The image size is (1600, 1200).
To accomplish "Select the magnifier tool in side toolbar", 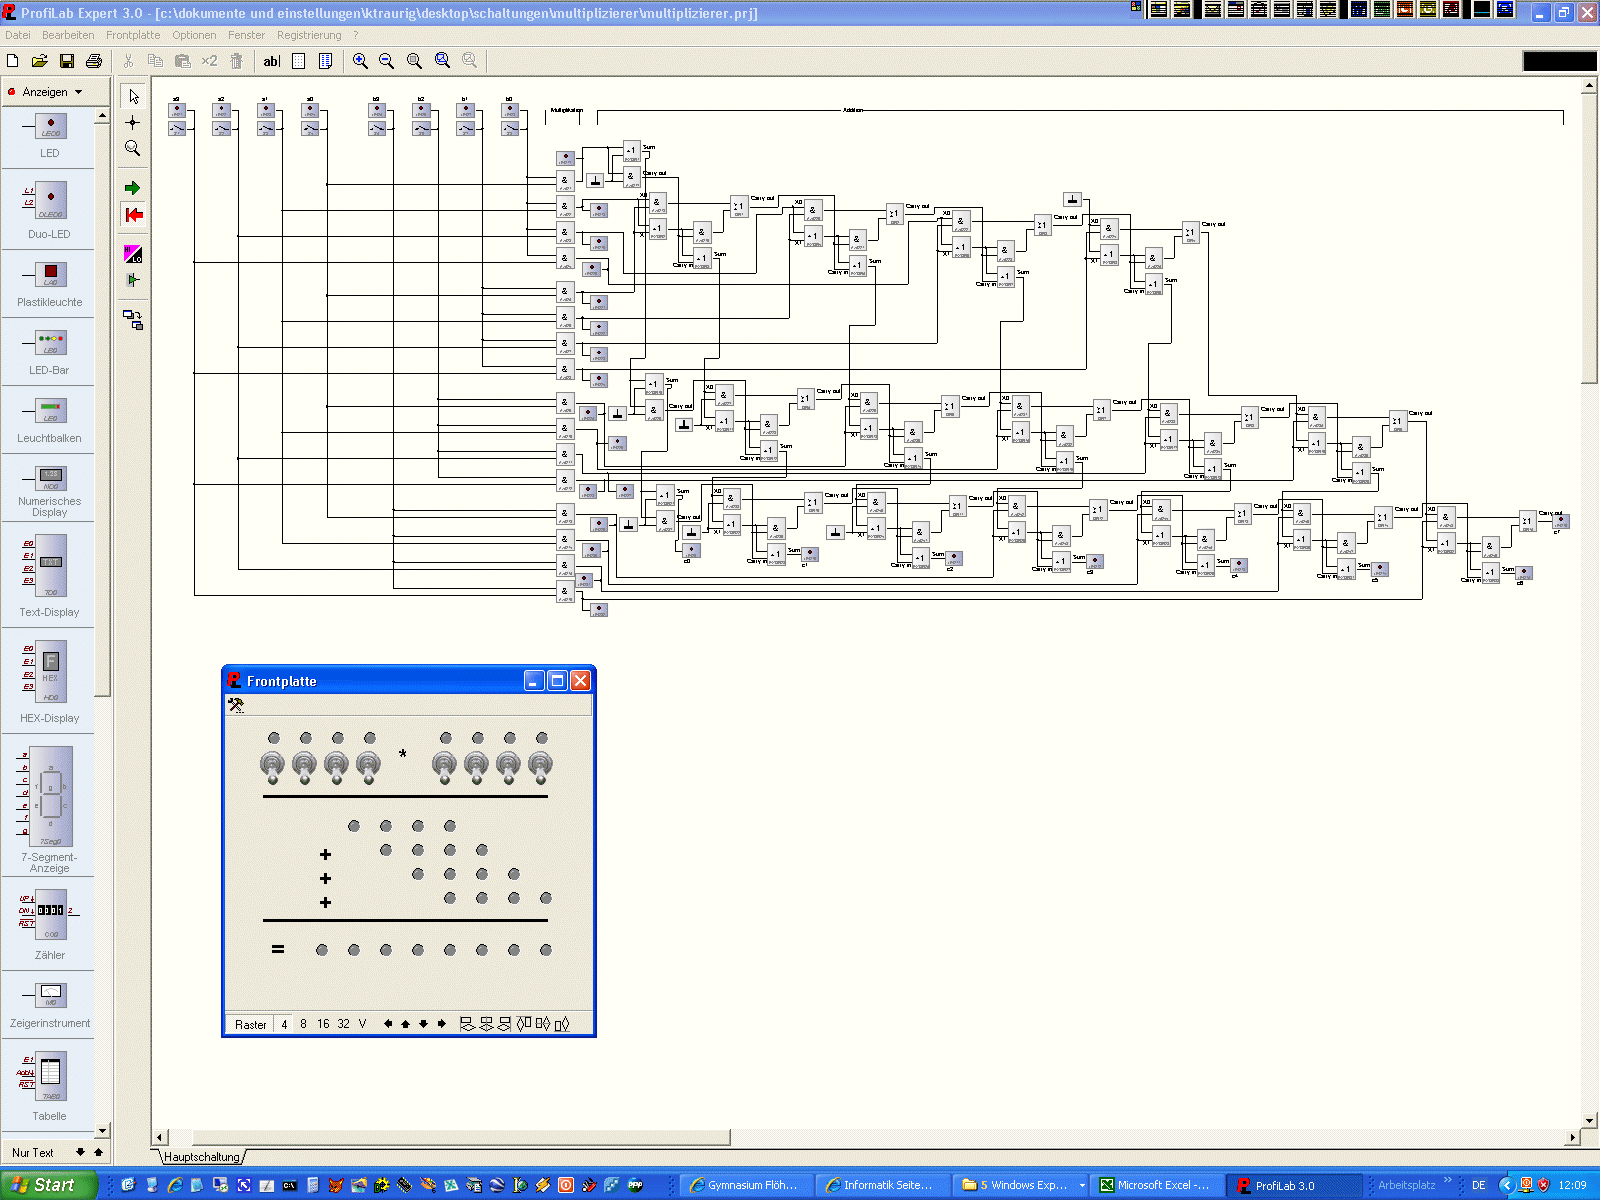I will pyautogui.click(x=133, y=148).
